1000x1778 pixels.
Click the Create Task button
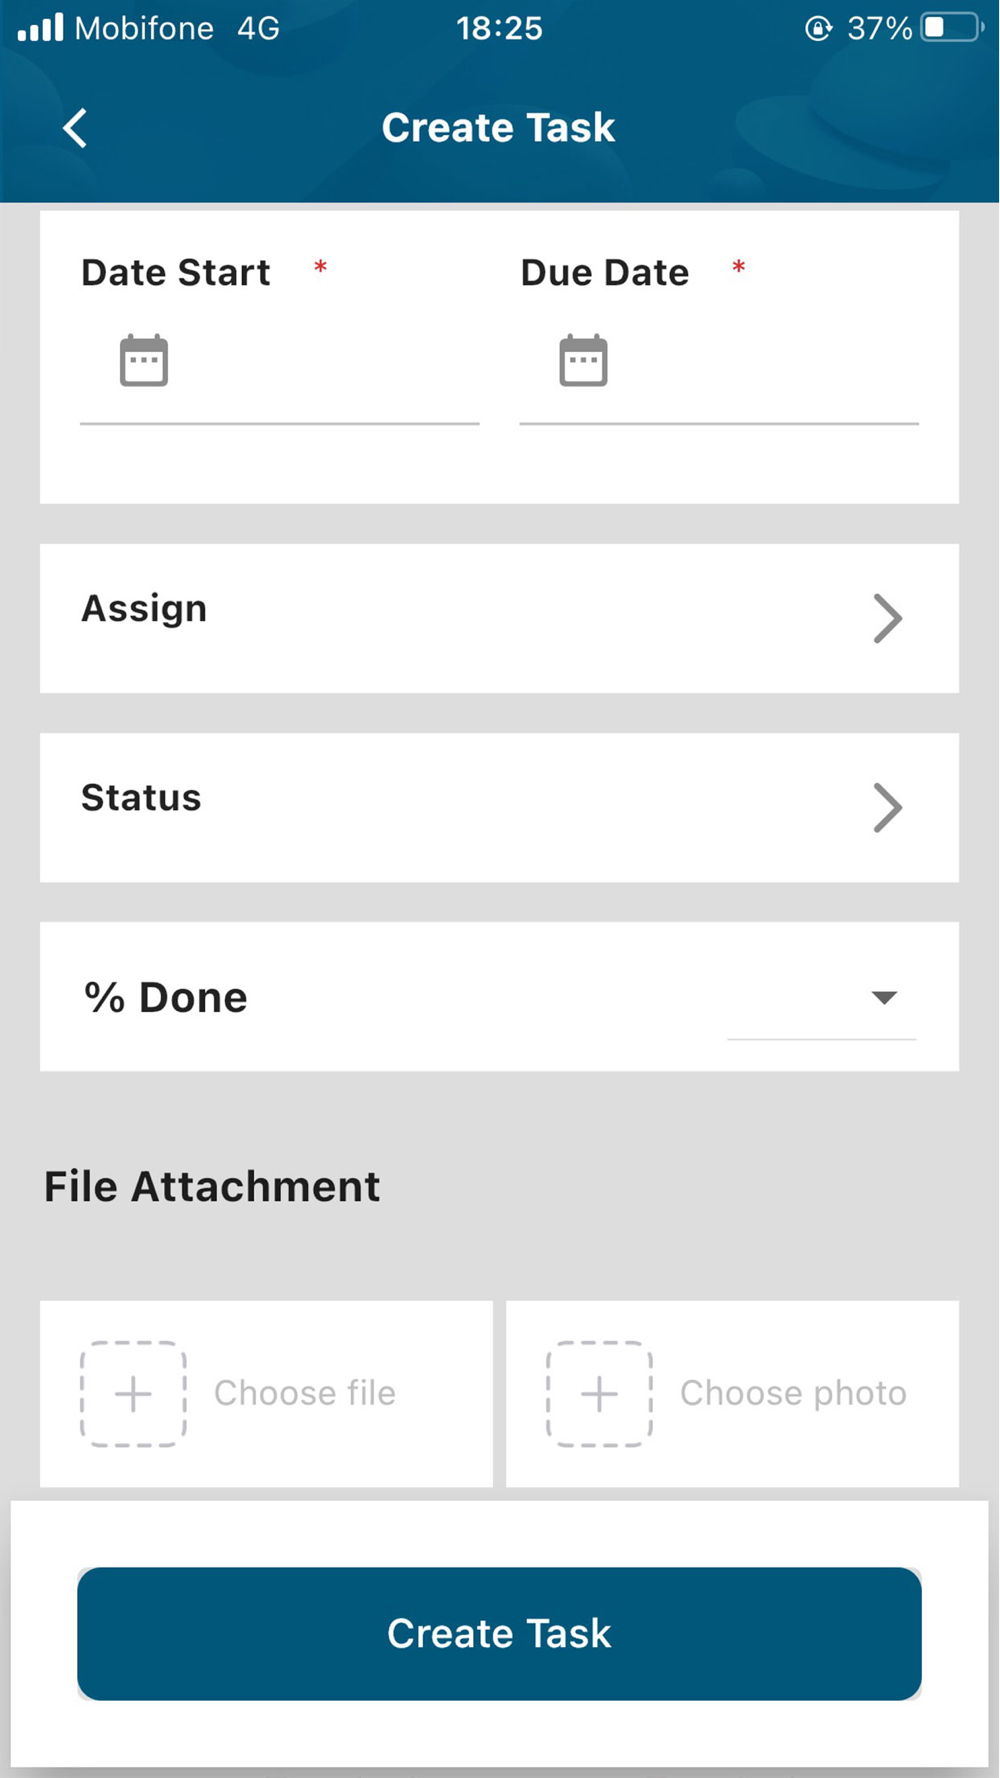pyautogui.click(x=499, y=1633)
